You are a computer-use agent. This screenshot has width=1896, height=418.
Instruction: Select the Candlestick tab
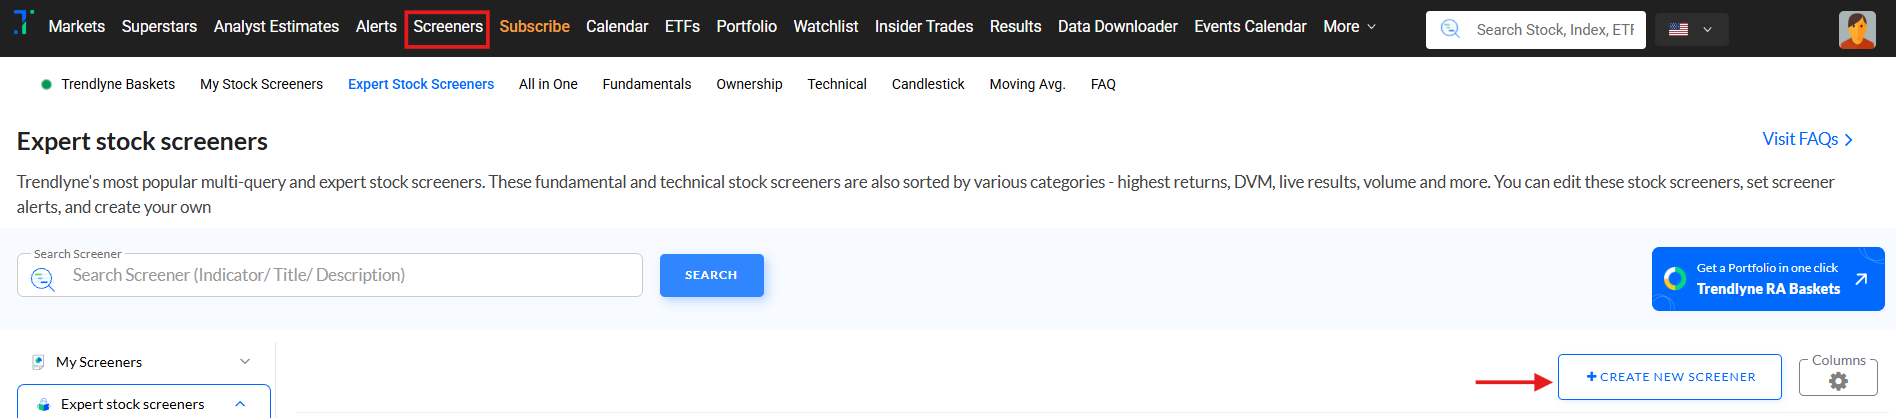[x=927, y=84]
